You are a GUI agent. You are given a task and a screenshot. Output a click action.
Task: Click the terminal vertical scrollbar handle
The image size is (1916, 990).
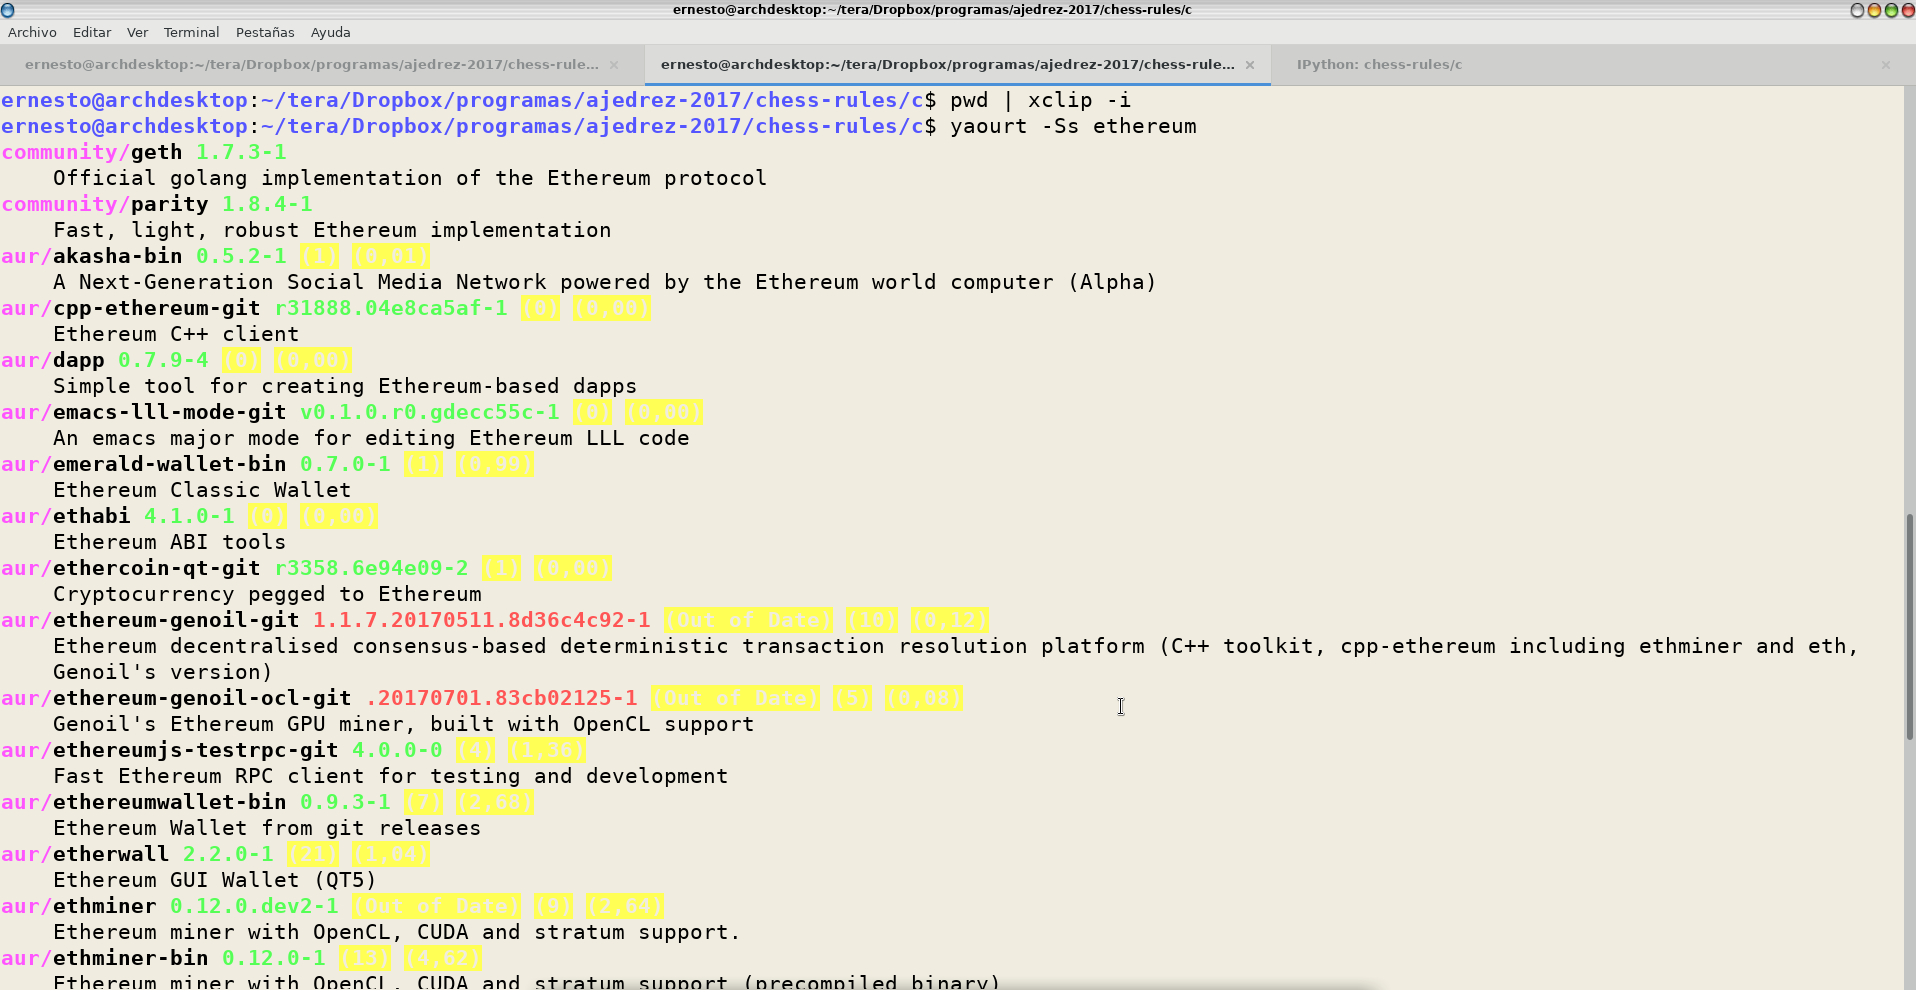coord(1909,625)
